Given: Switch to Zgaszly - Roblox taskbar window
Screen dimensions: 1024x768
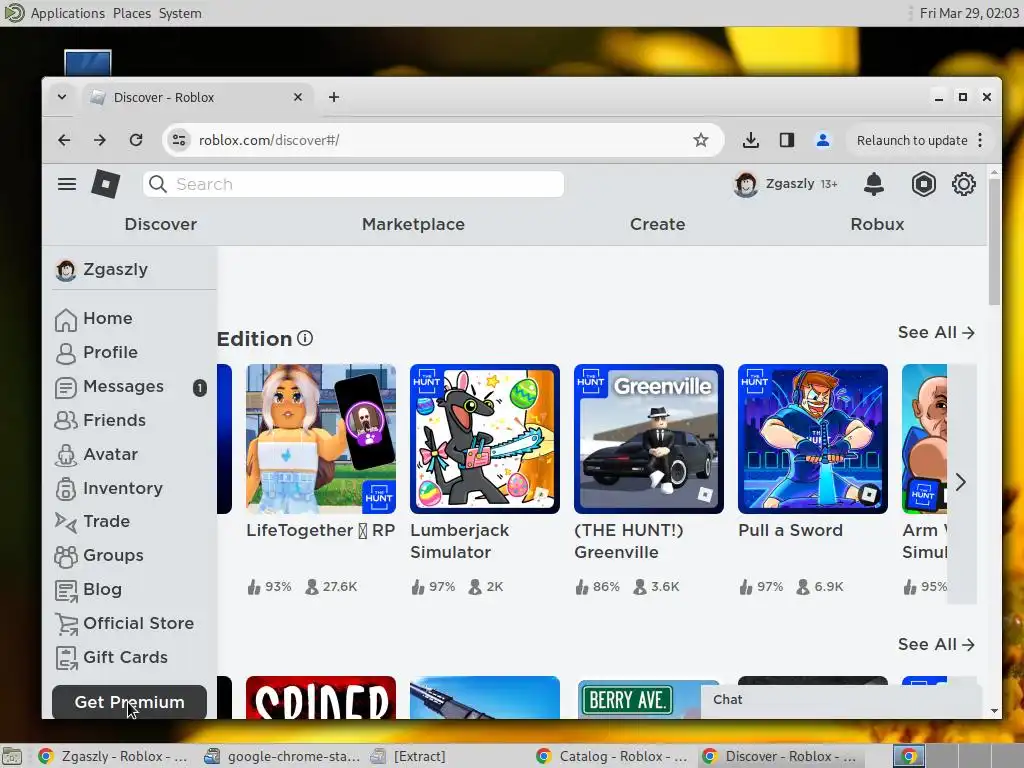Looking at the screenshot, I should coord(114,756).
